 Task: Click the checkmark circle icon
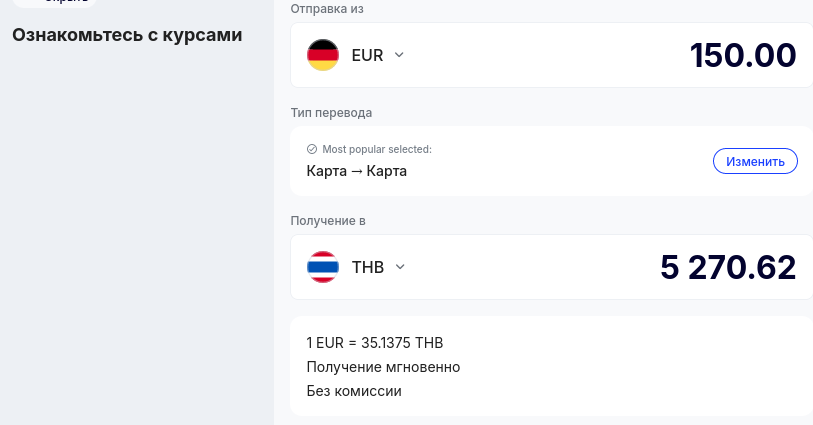pyautogui.click(x=312, y=149)
